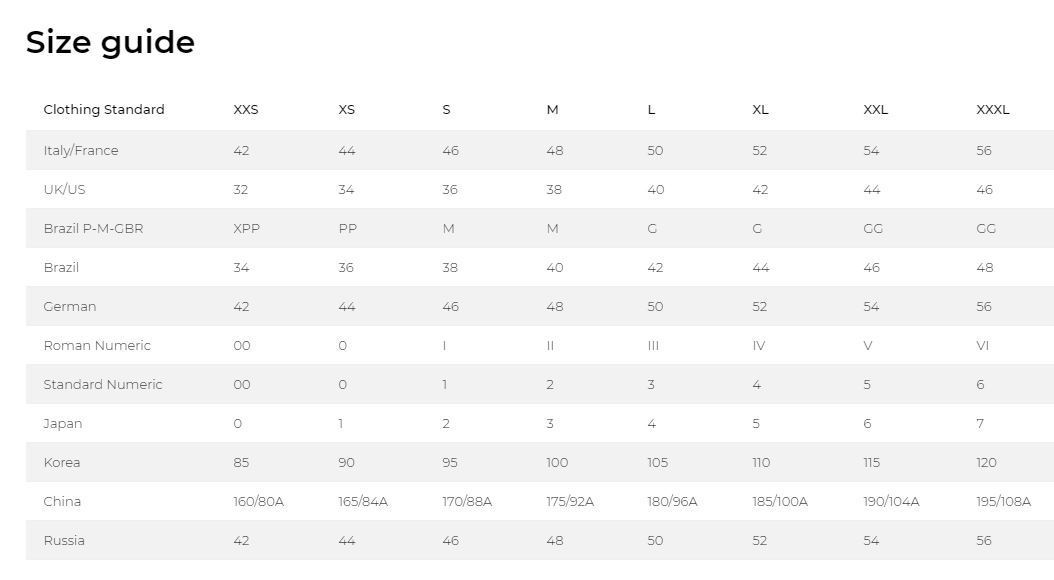Select the China row label
The width and height of the screenshot is (1054, 580).
(62, 501)
